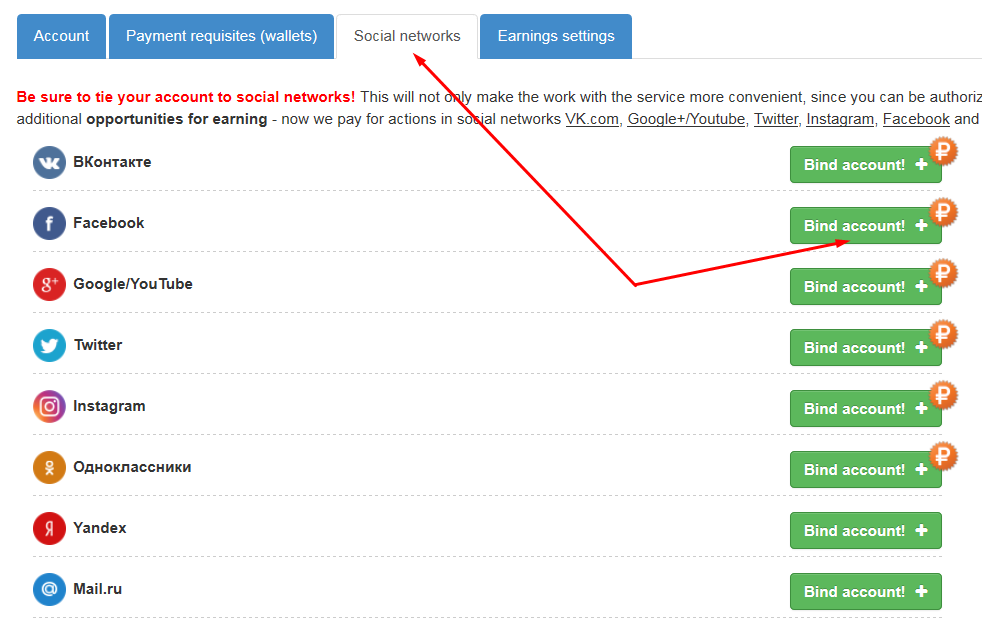The height and width of the screenshot is (633, 982).
Task: Follow the VK.com link in the description
Action: (x=591, y=119)
